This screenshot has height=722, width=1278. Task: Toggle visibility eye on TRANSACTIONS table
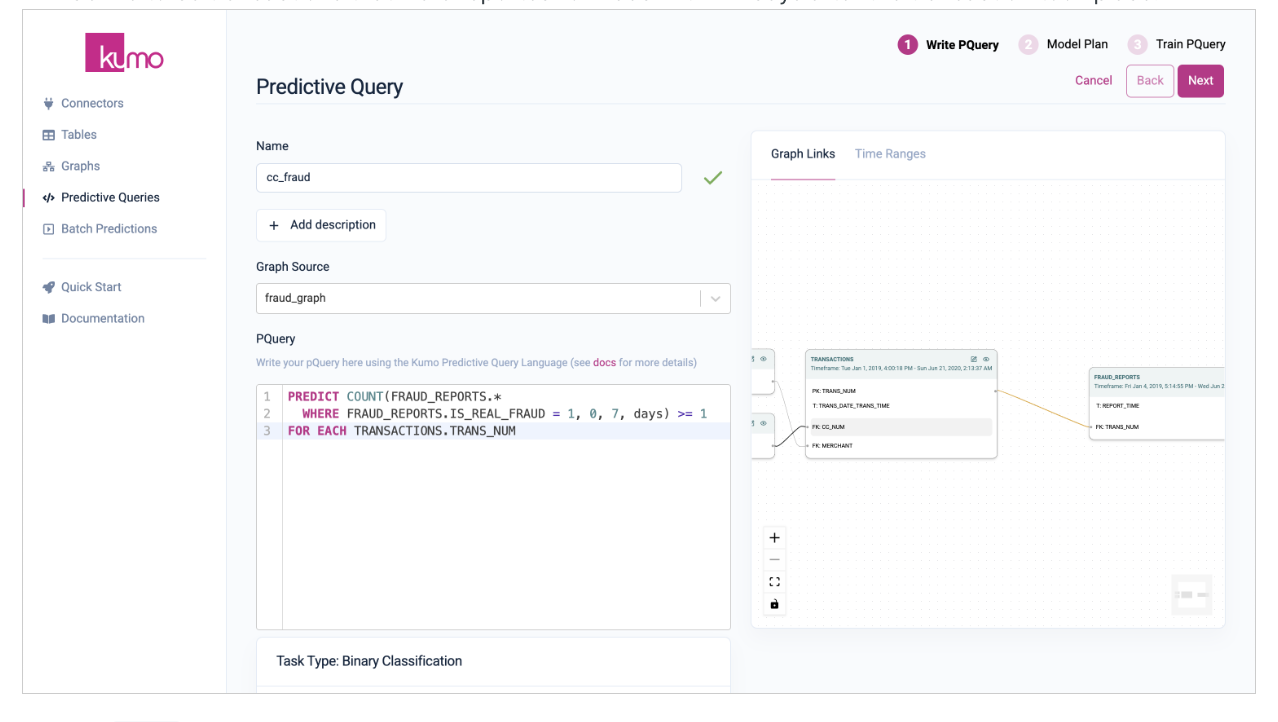tap(986, 358)
